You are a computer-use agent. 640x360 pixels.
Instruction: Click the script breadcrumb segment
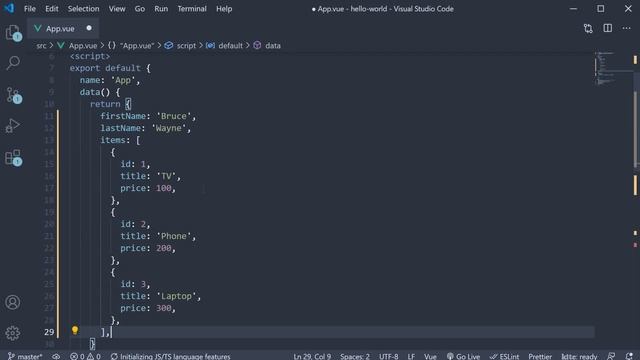(180, 46)
